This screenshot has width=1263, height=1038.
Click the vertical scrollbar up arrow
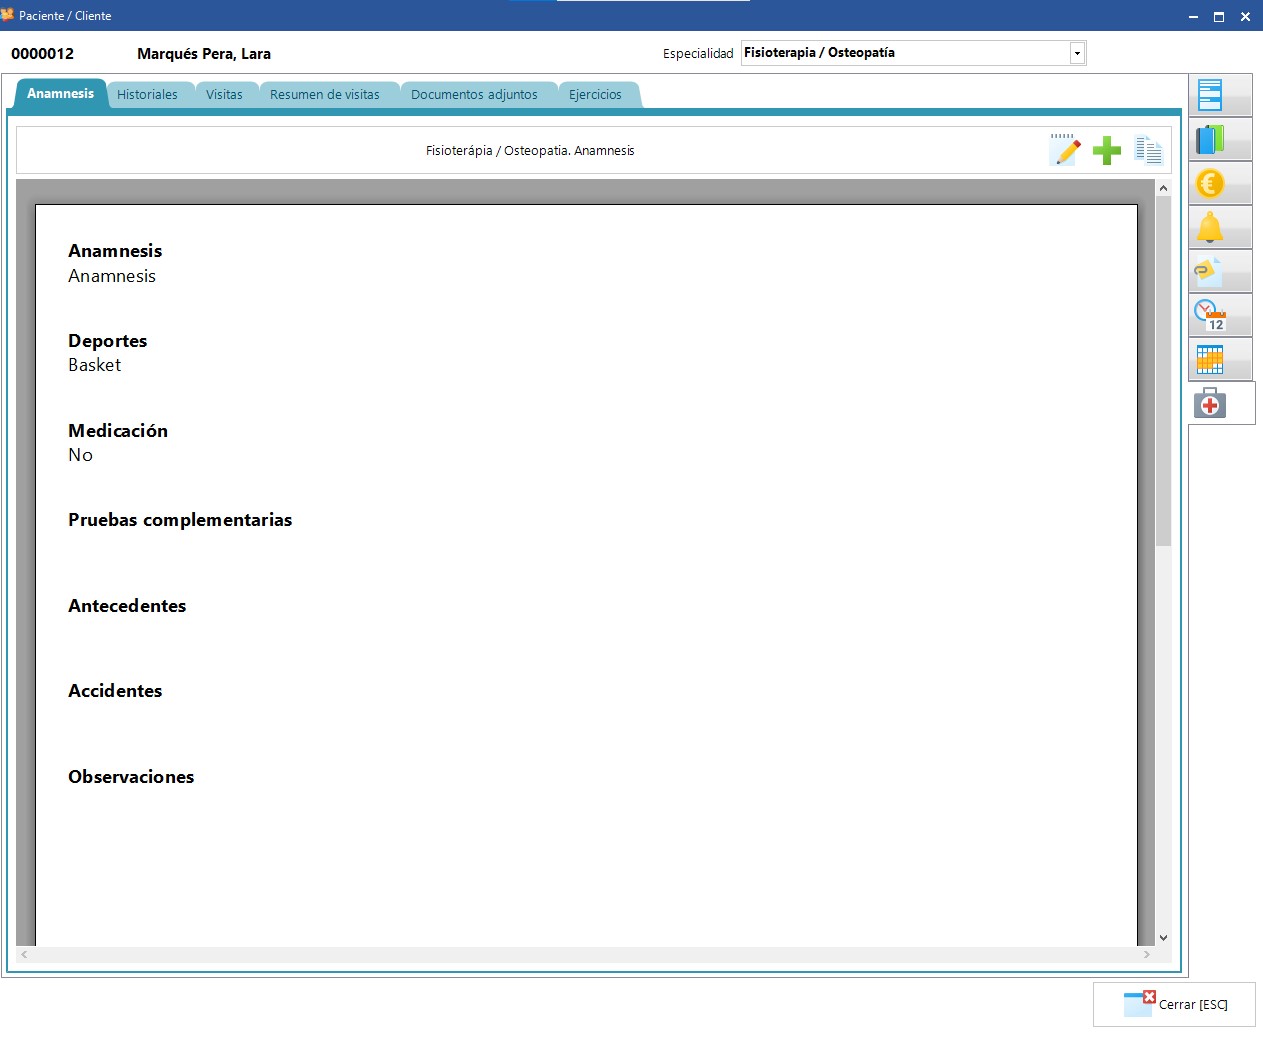[1163, 188]
